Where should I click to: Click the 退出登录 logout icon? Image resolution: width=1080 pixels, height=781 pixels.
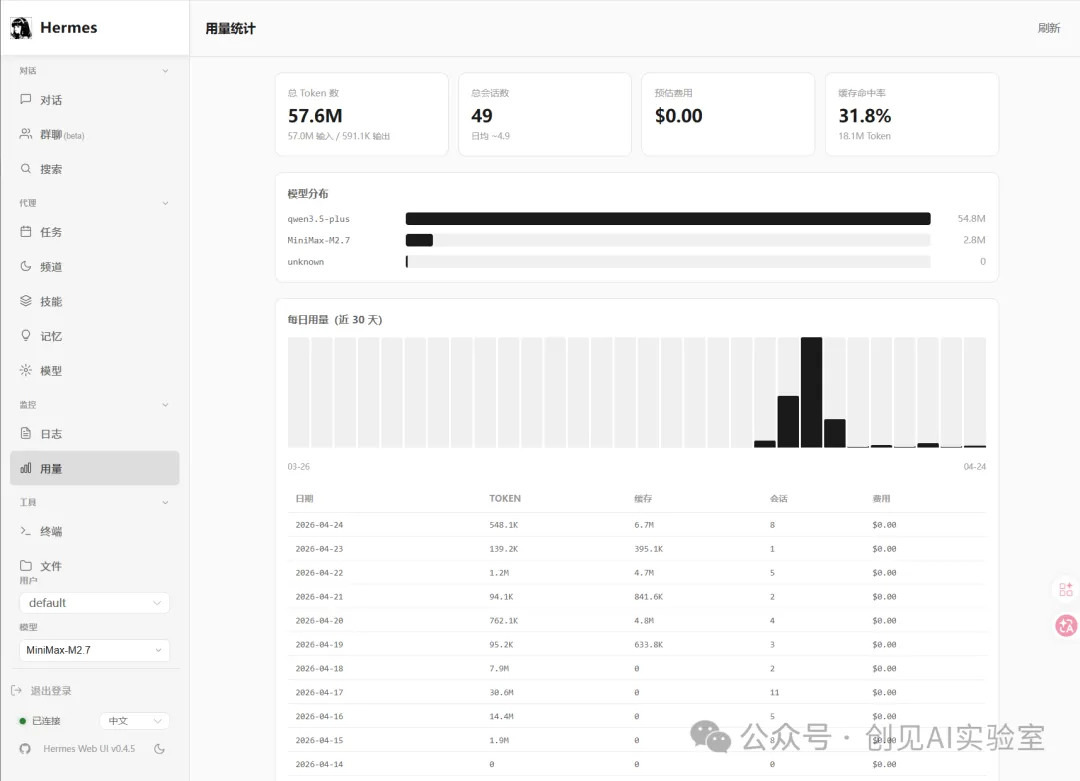tap(17, 690)
